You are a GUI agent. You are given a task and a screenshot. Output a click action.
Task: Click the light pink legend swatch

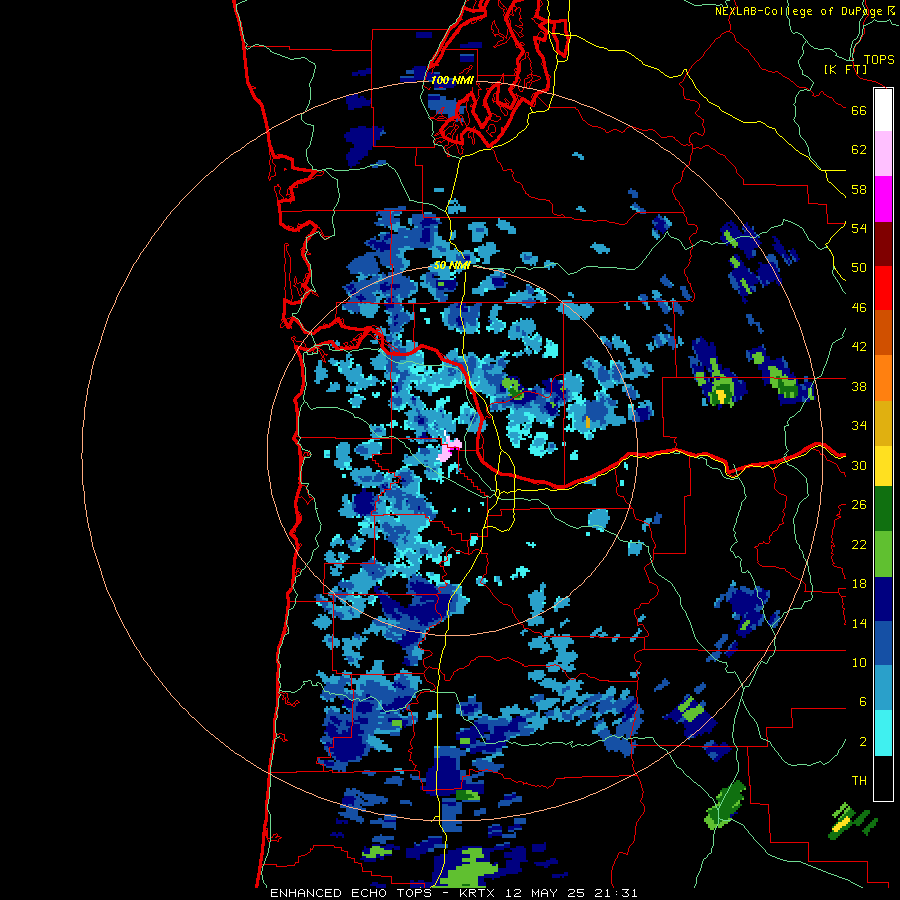pyautogui.click(x=883, y=154)
